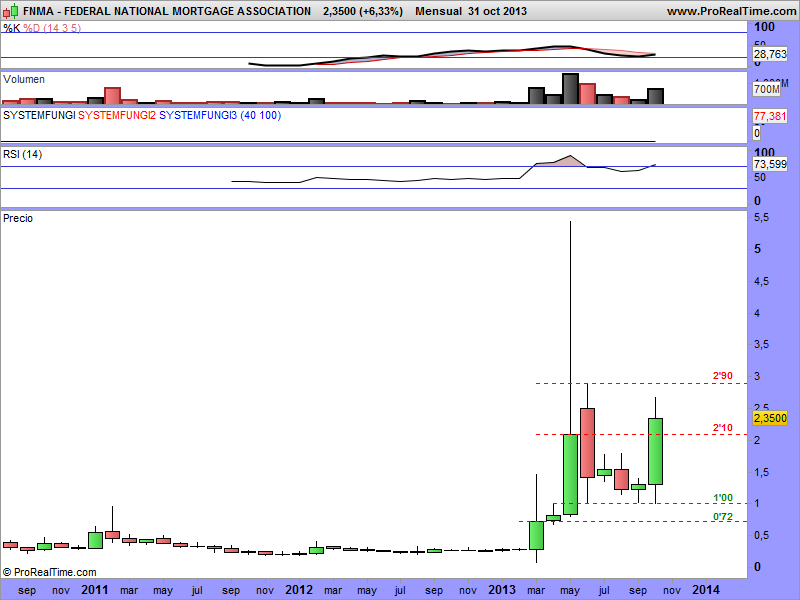Screen dimensions: 800x600
Task: Click the 1,5 price axis label
Action: point(761,472)
